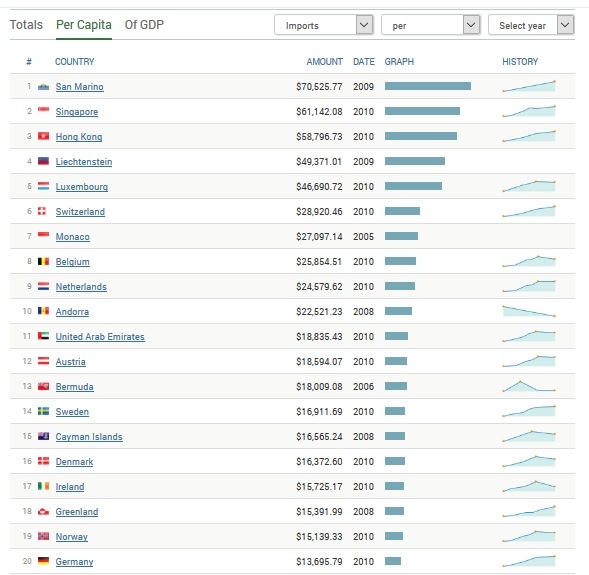The width and height of the screenshot is (589, 575).
Task: Click the Greenland flag icon
Action: tap(44, 511)
